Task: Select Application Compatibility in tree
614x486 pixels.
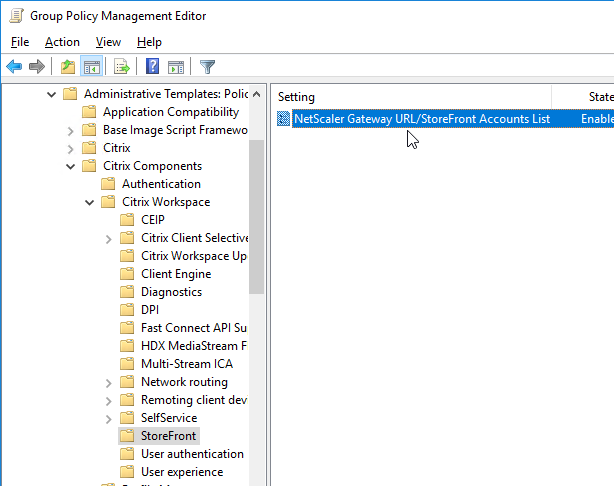Action: (x=171, y=112)
